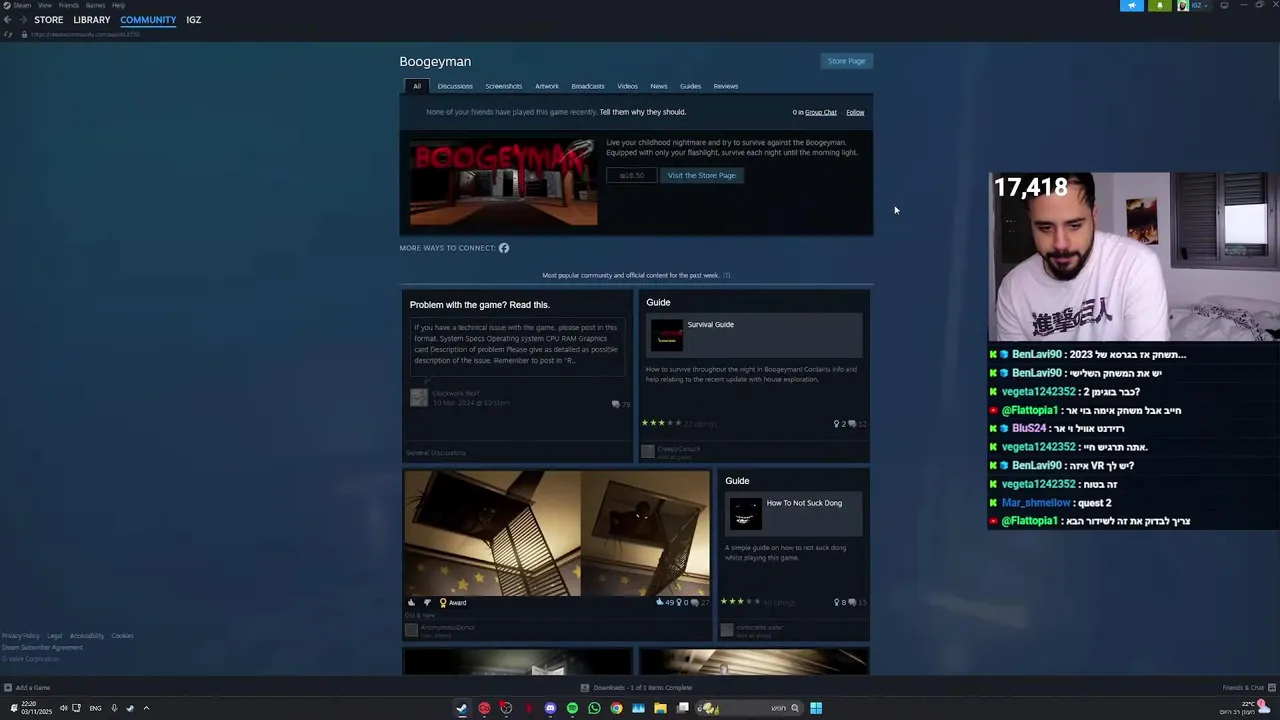This screenshot has height=720, width=1280.
Task: Click the taskbar search box
Action: 750,708
